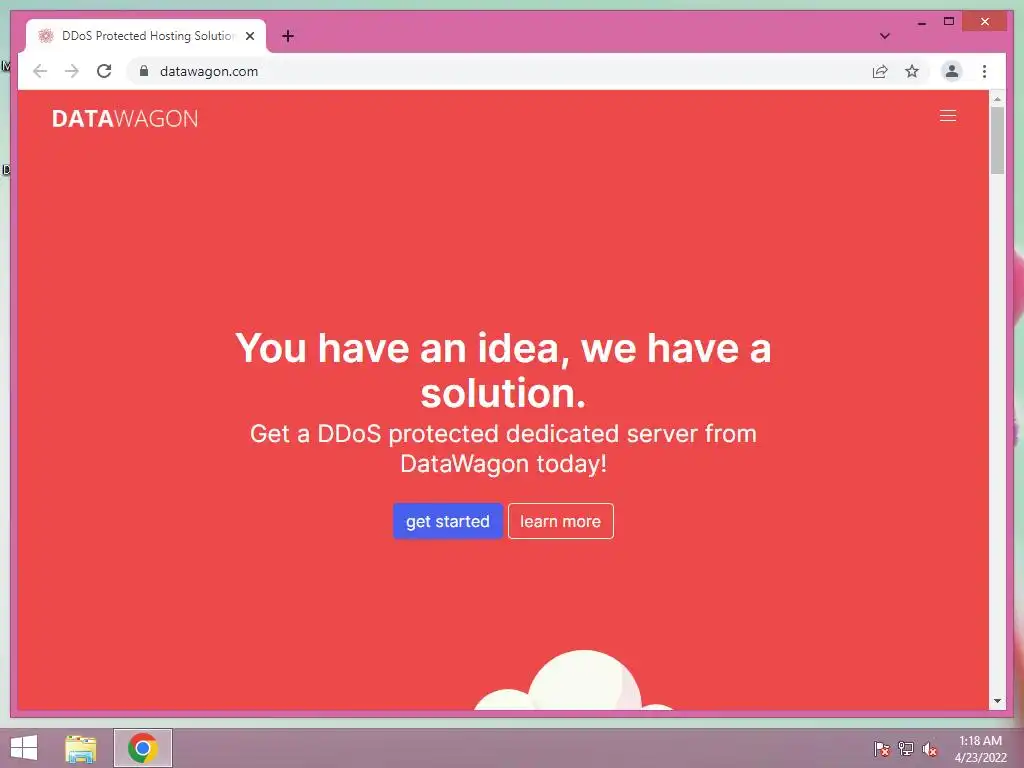The width and height of the screenshot is (1024, 768).
Task: Open Chrome three-dot menu
Action: (x=984, y=71)
